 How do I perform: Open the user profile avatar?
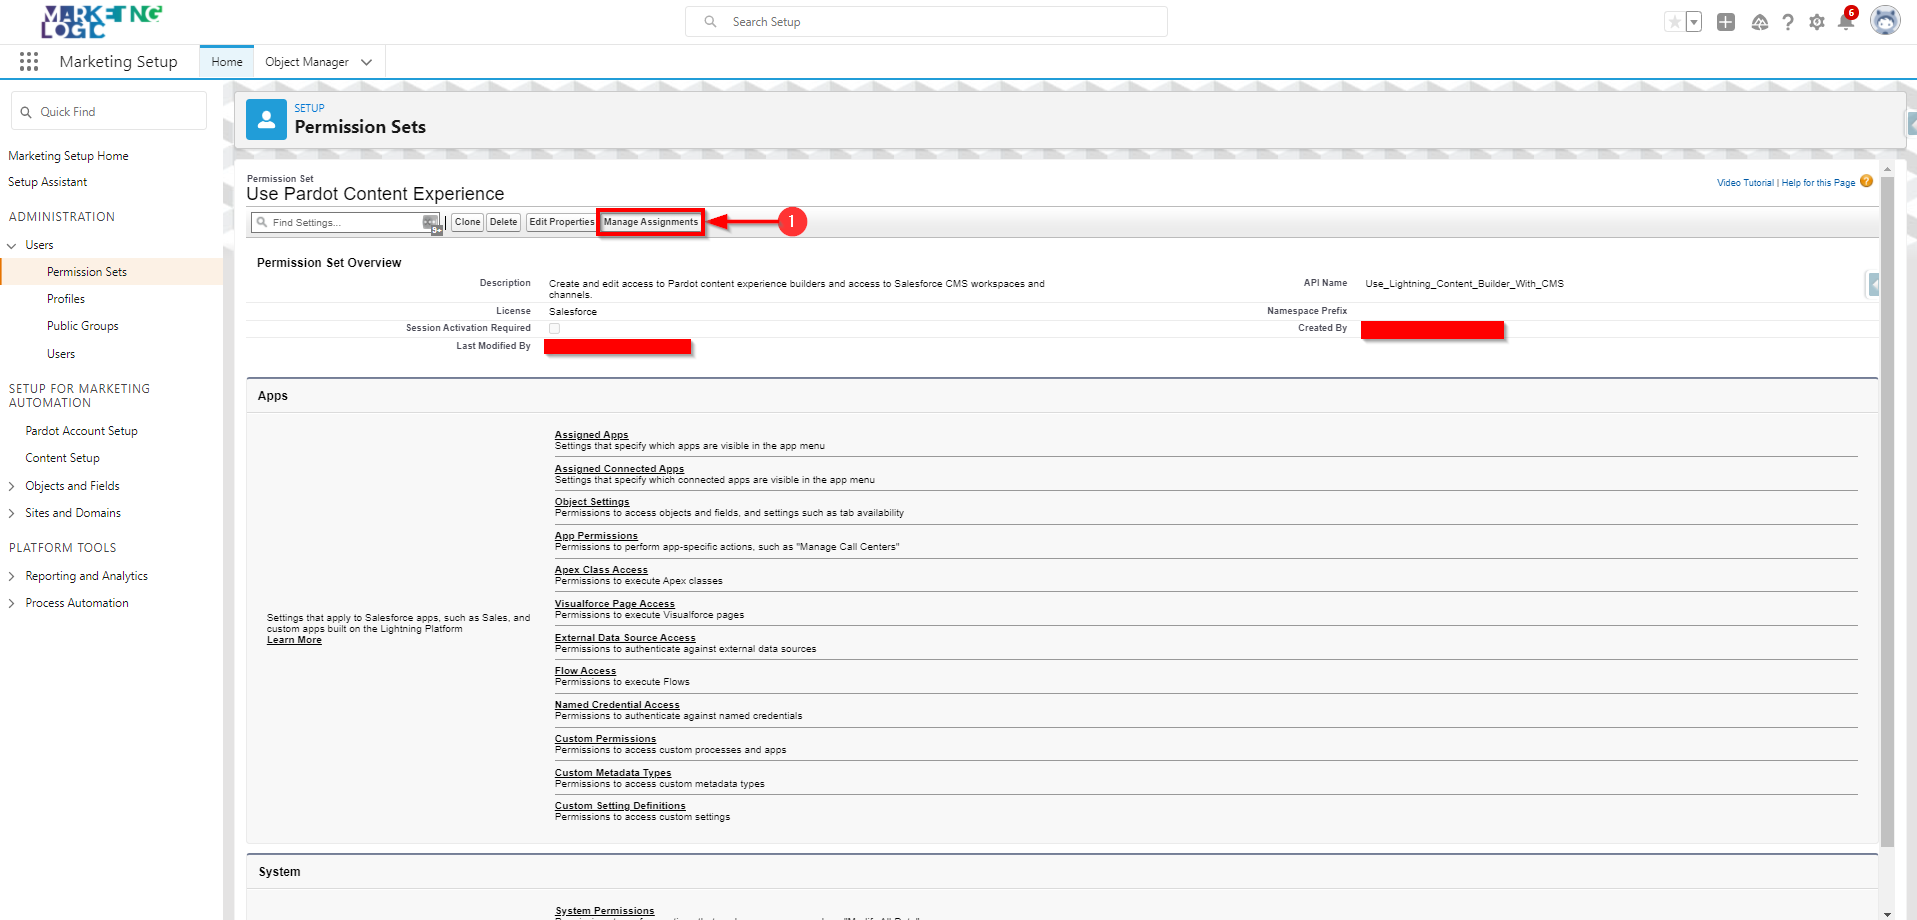pyautogui.click(x=1885, y=21)
